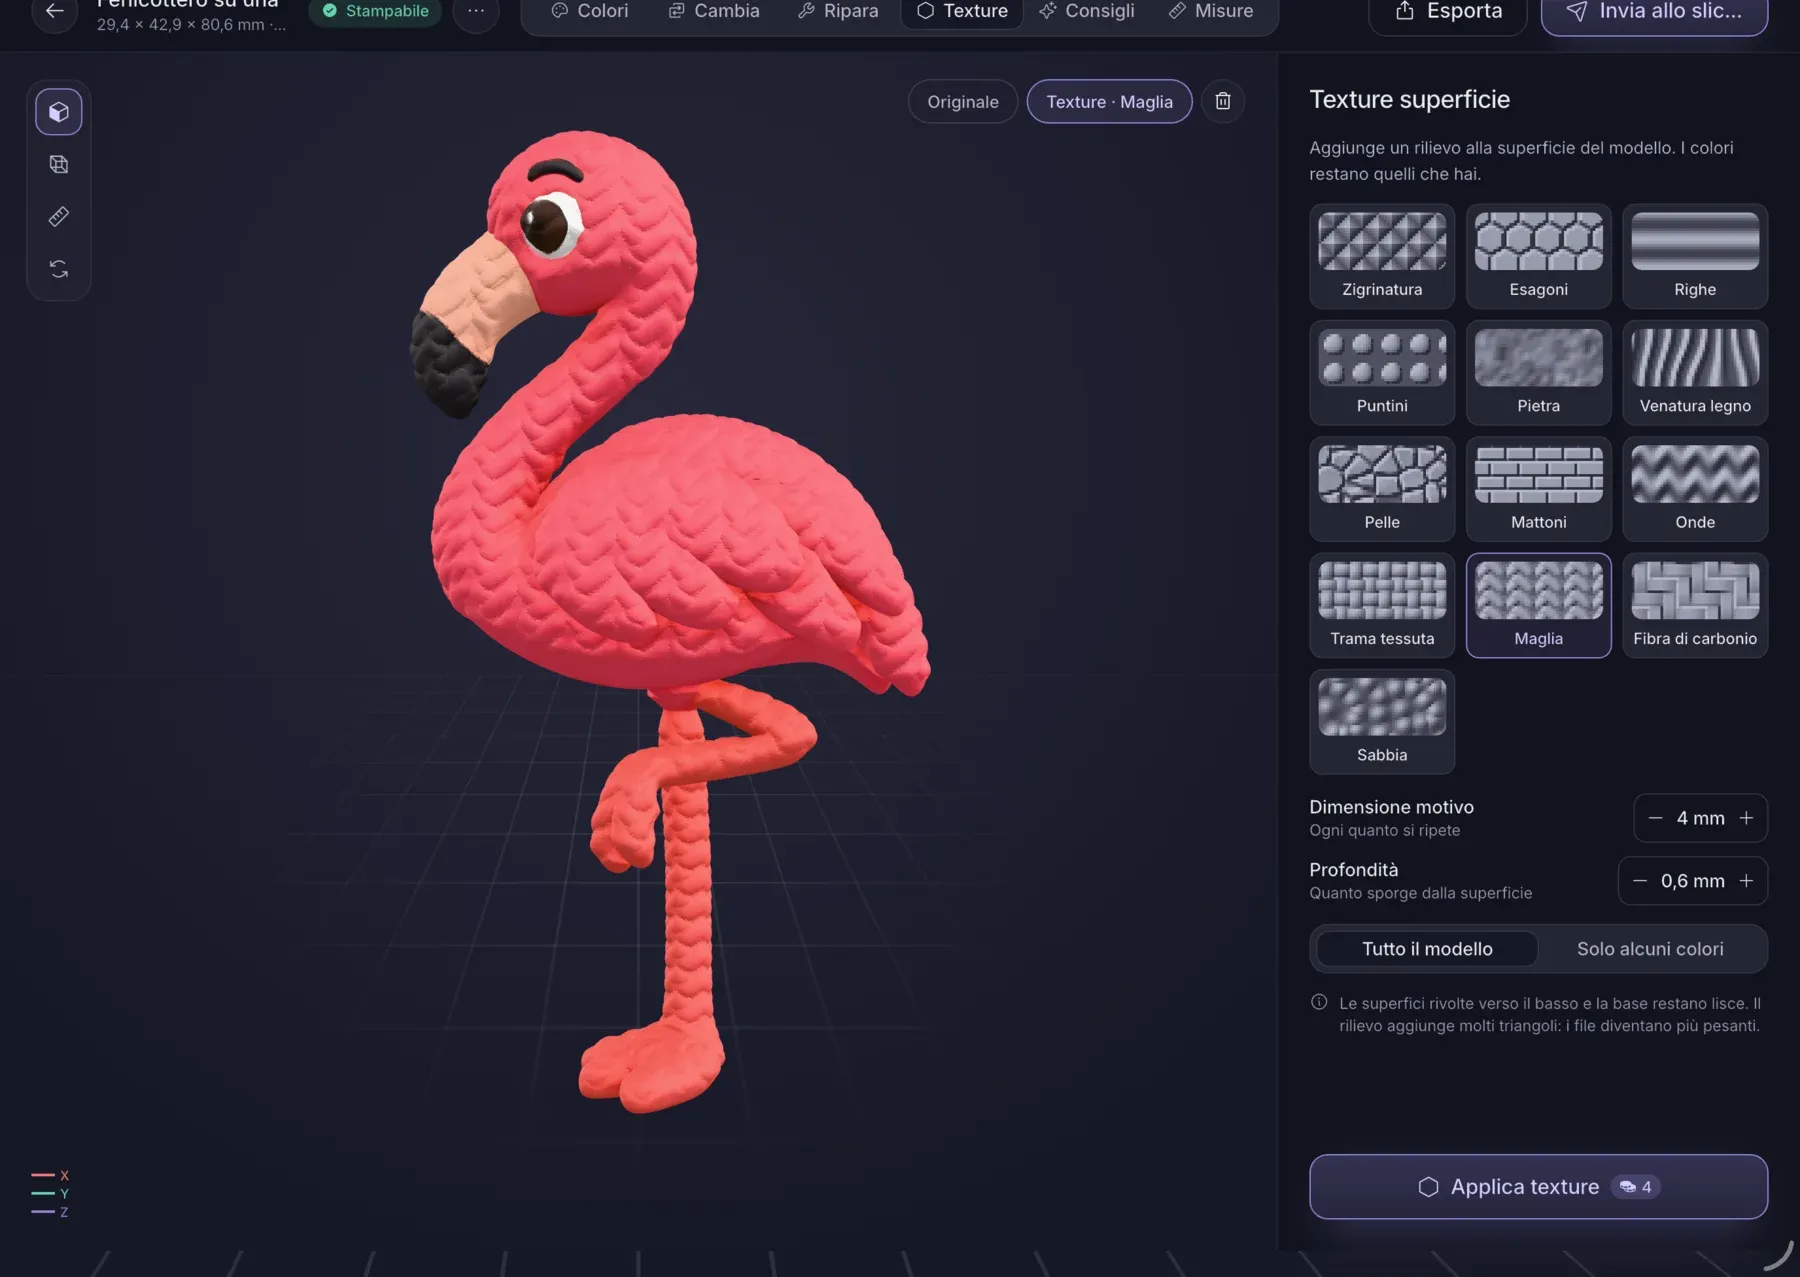
Task: Open the Misure tab
Action: pyautogui.click(x=1211, y=11)
